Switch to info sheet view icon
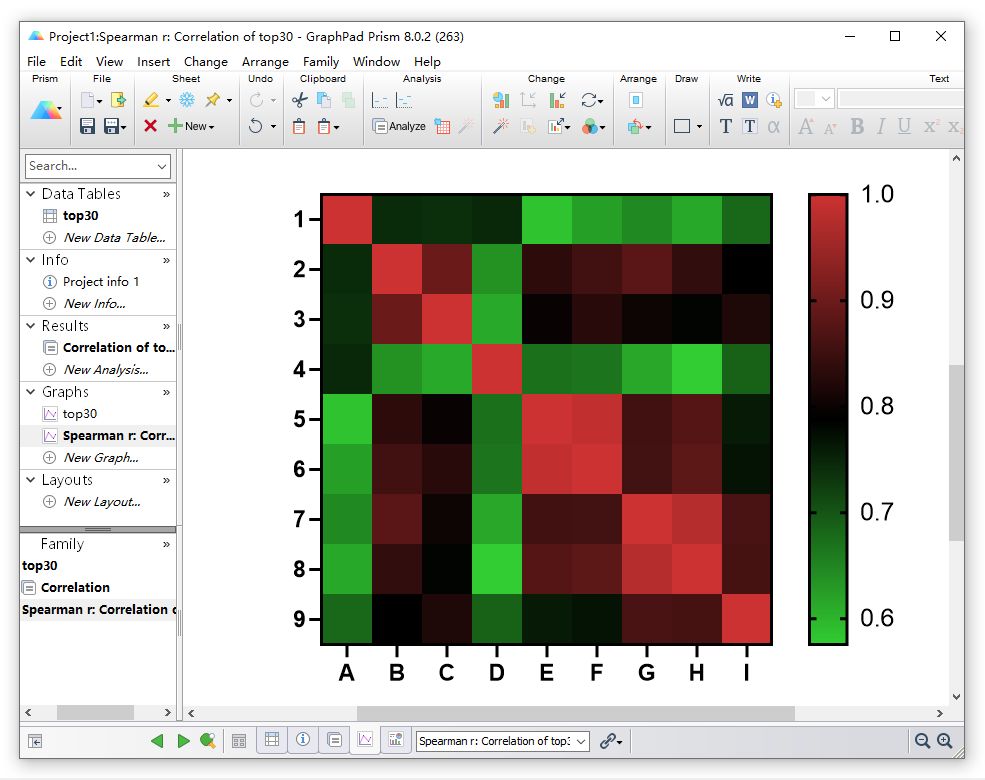This screenshot has width=985, height=780. coord(303,739)
